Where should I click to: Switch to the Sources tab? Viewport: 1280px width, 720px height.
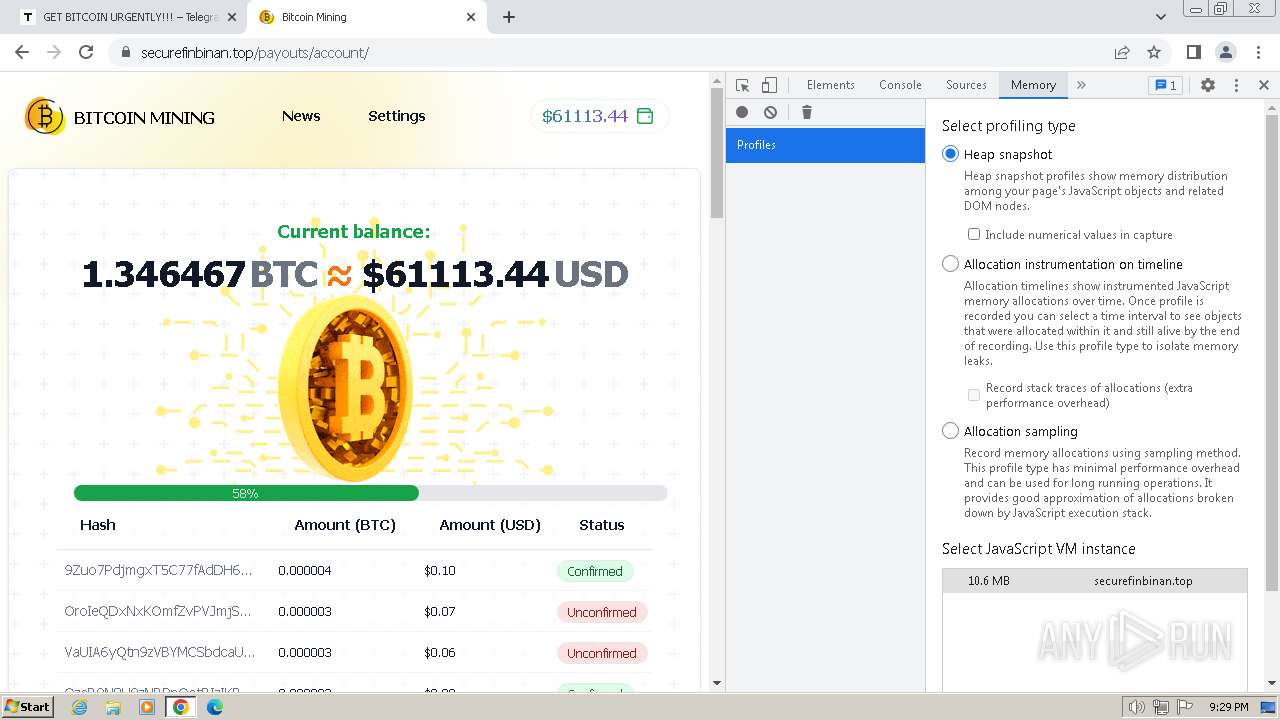click(x=966, y=85)
